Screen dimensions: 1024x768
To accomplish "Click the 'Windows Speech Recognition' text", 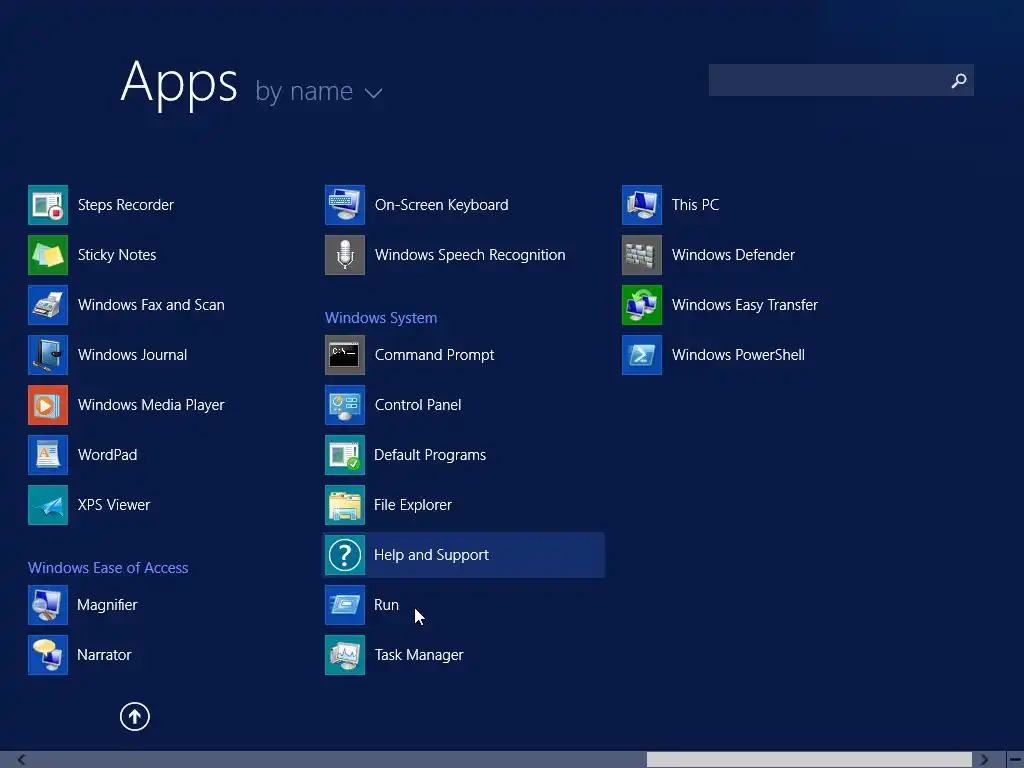I will pyautogui.click(x=470, y=255).
